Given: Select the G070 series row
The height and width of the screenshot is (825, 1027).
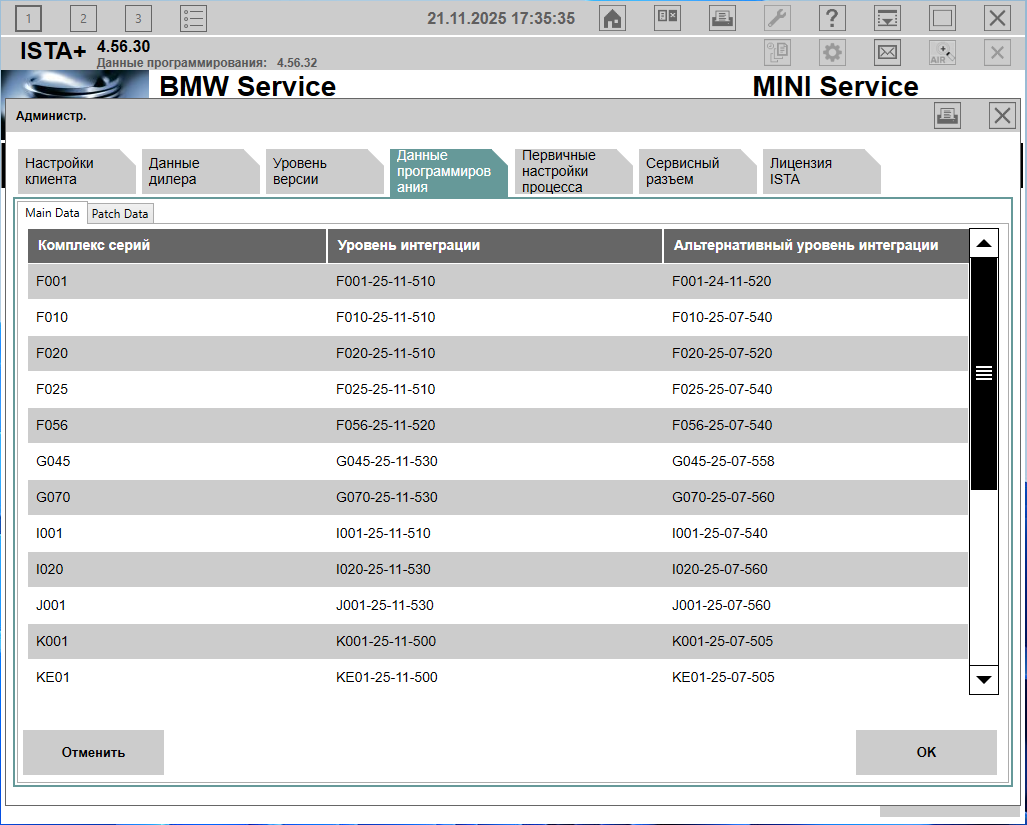Looking at the screenshot, I should pyautogui.click(x=497, y=497).
